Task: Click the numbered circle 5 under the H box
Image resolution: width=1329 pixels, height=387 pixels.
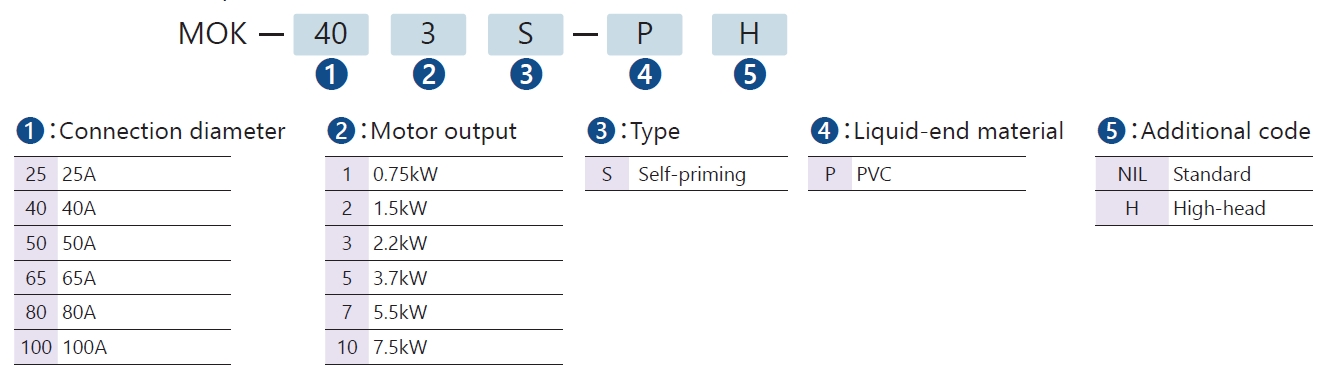Action: click(x=750, y=74)
